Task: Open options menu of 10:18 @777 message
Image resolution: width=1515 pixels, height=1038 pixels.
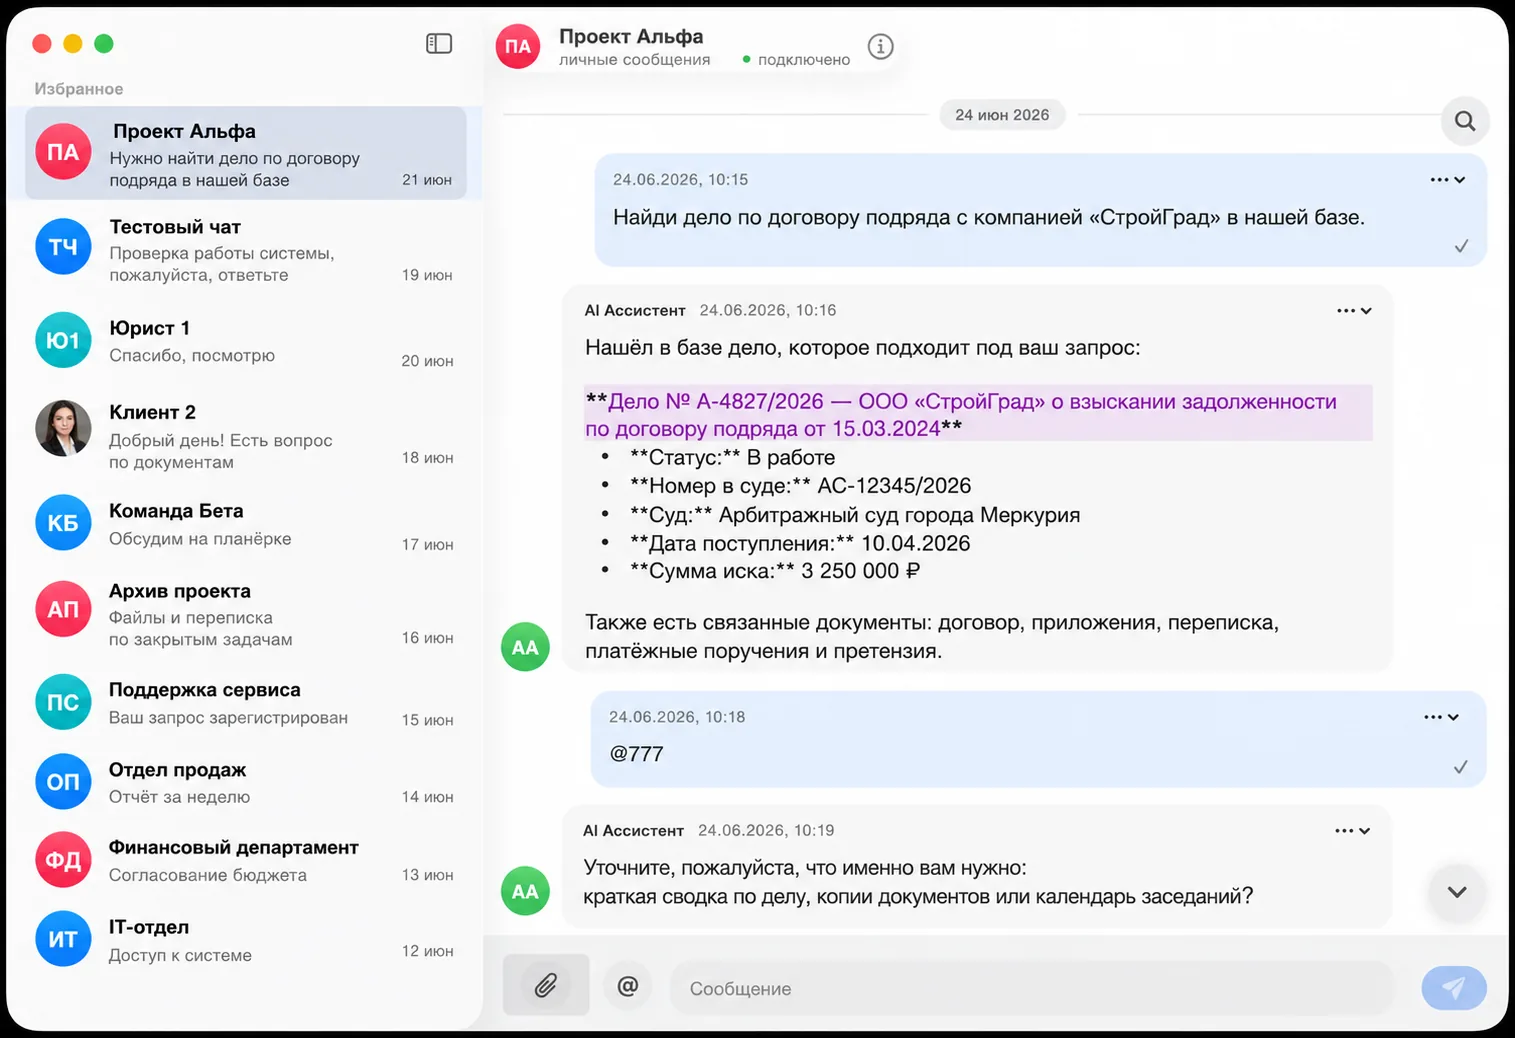Action: coord(1441,717)
